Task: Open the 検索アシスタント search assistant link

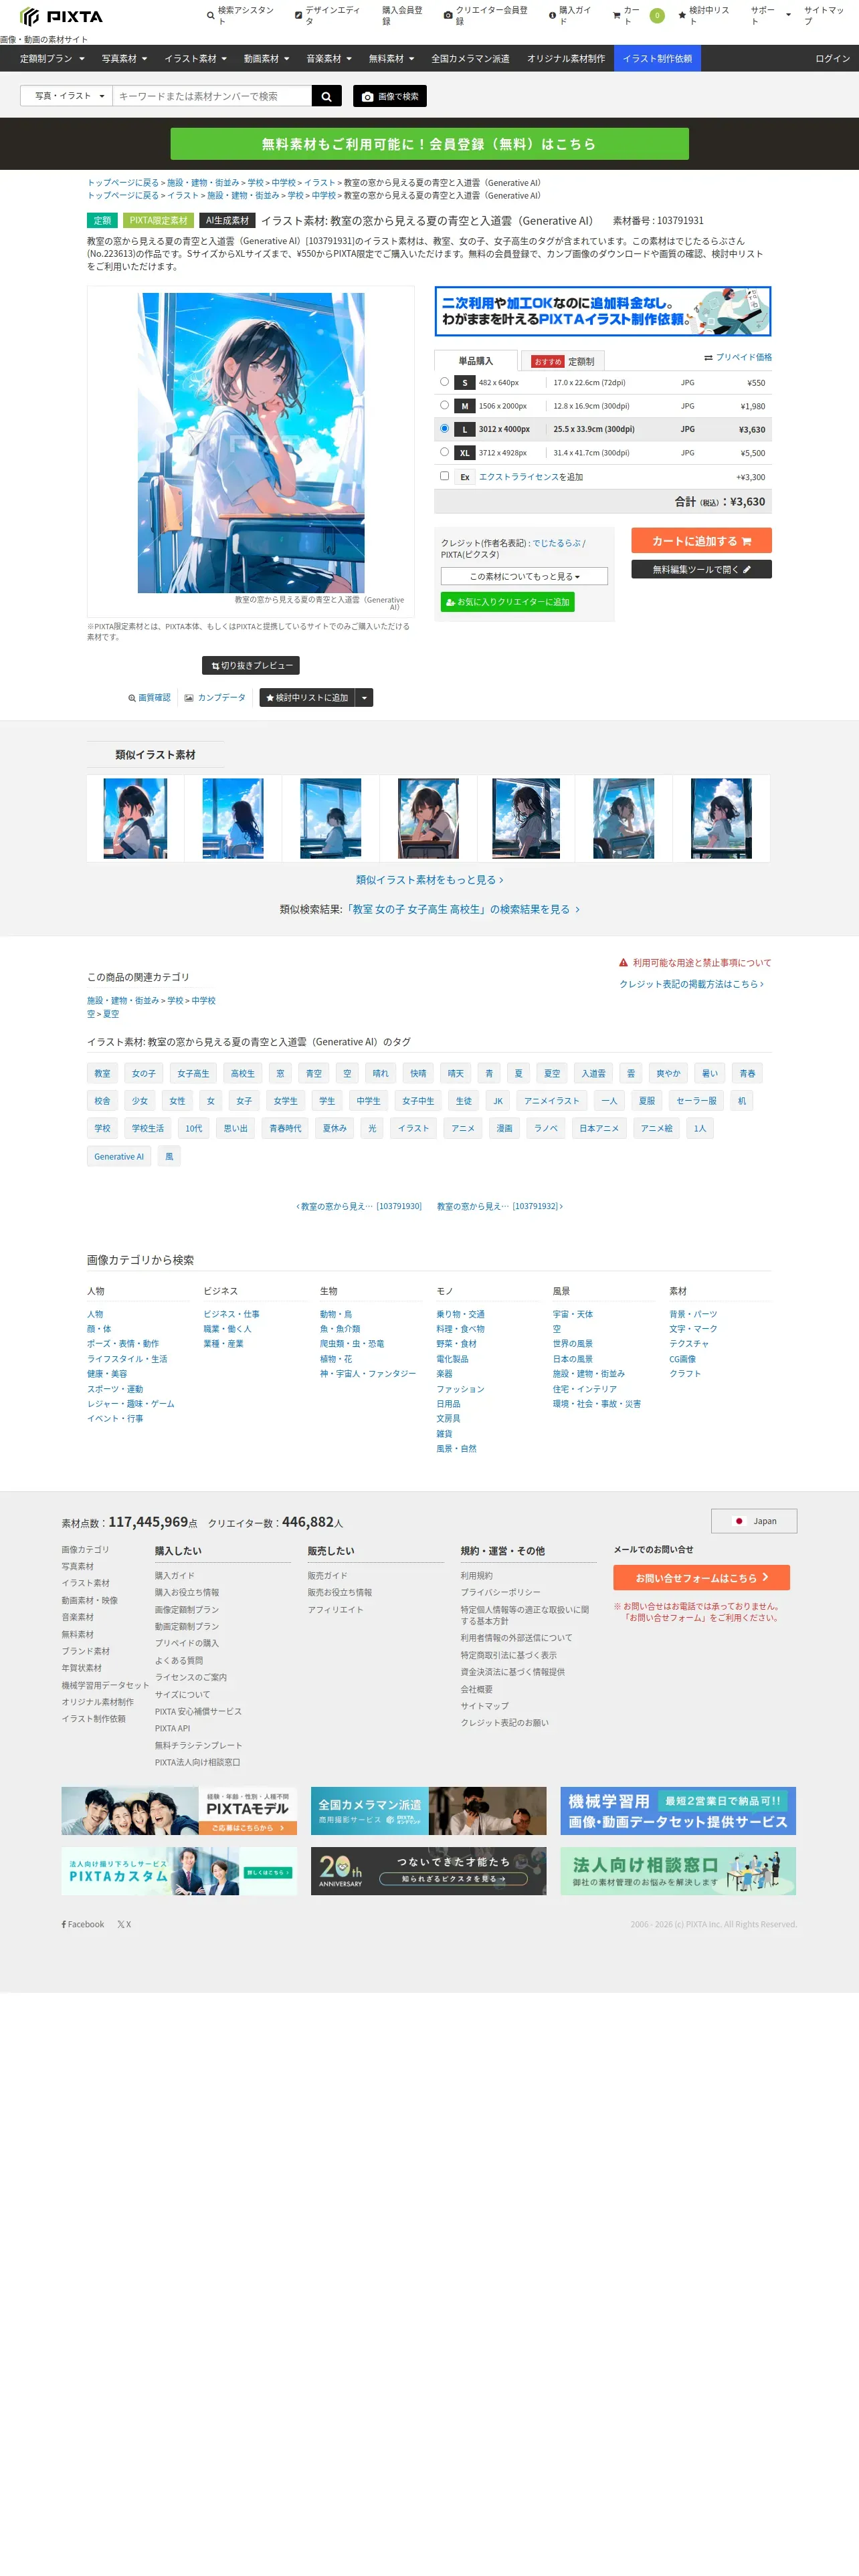Action: click(240, 16)
